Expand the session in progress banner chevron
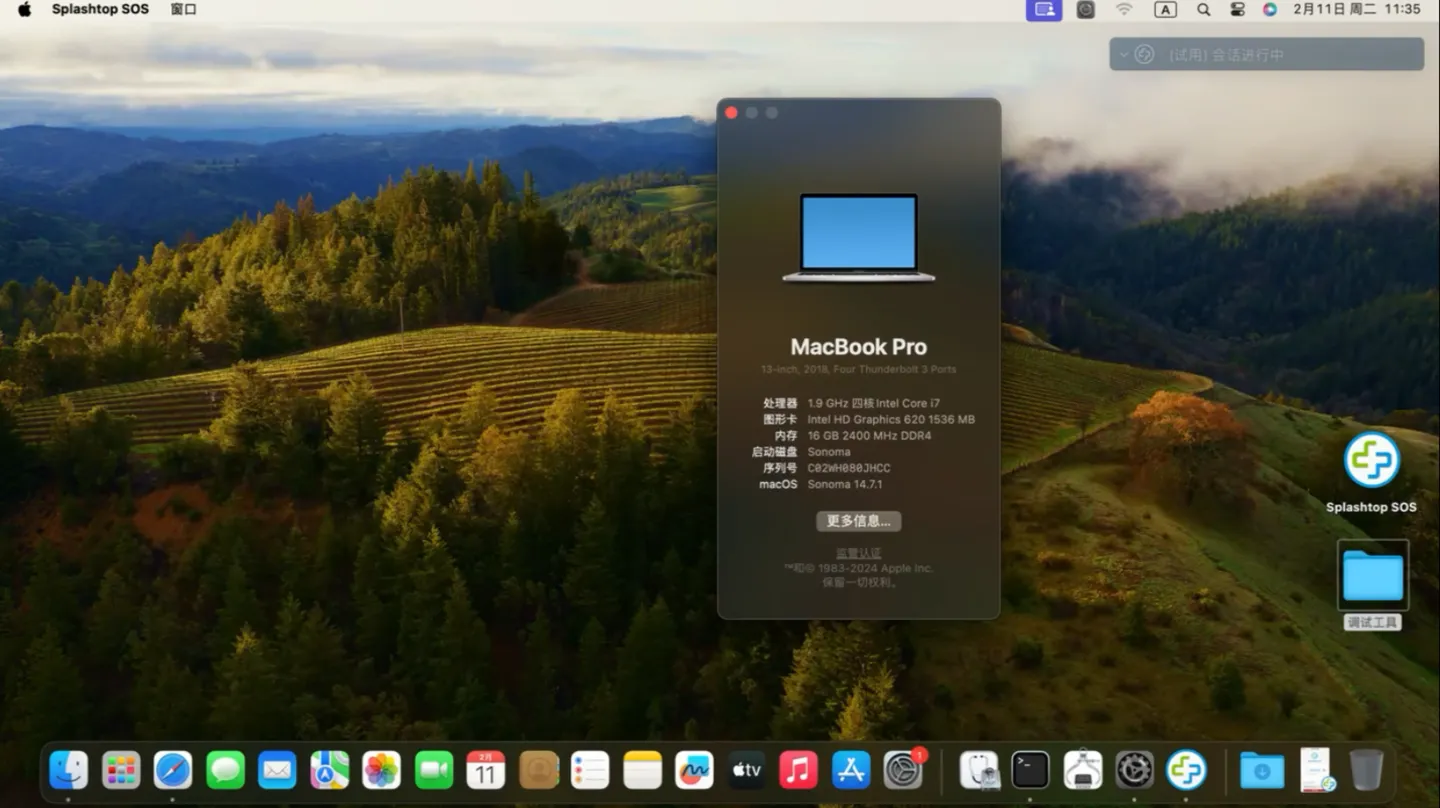This screenshot has height=808, width=1440. (1123, 54)
